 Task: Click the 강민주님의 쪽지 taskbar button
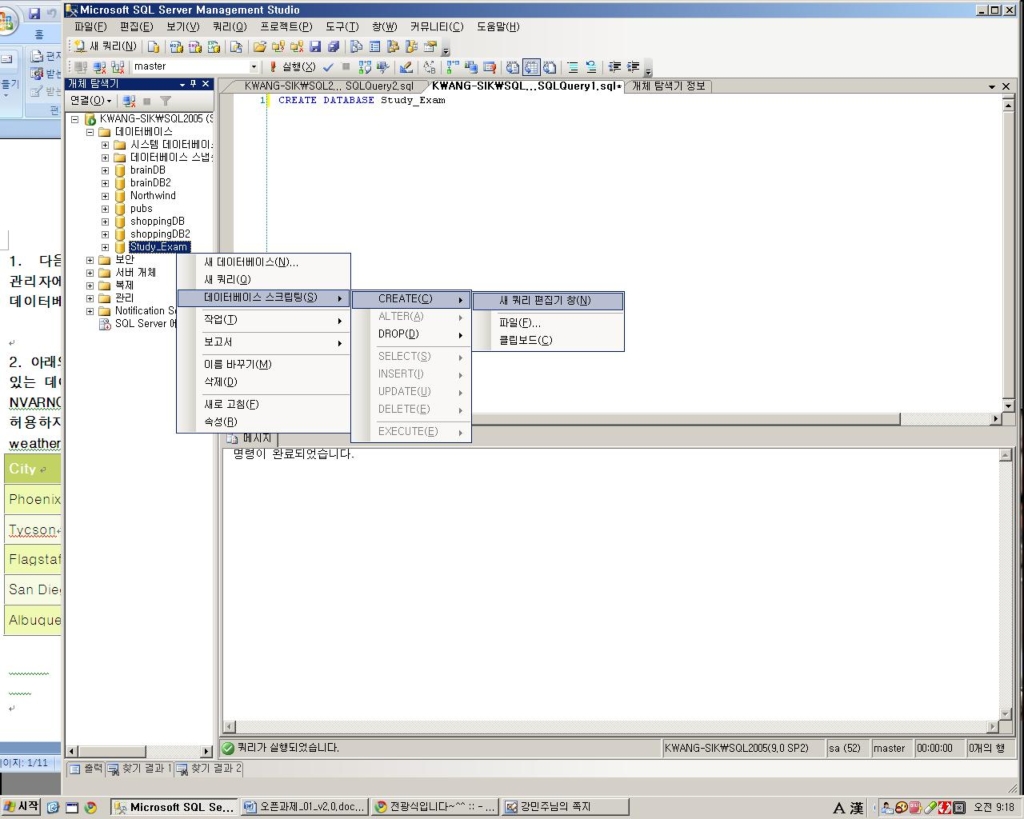click(566, 807)
